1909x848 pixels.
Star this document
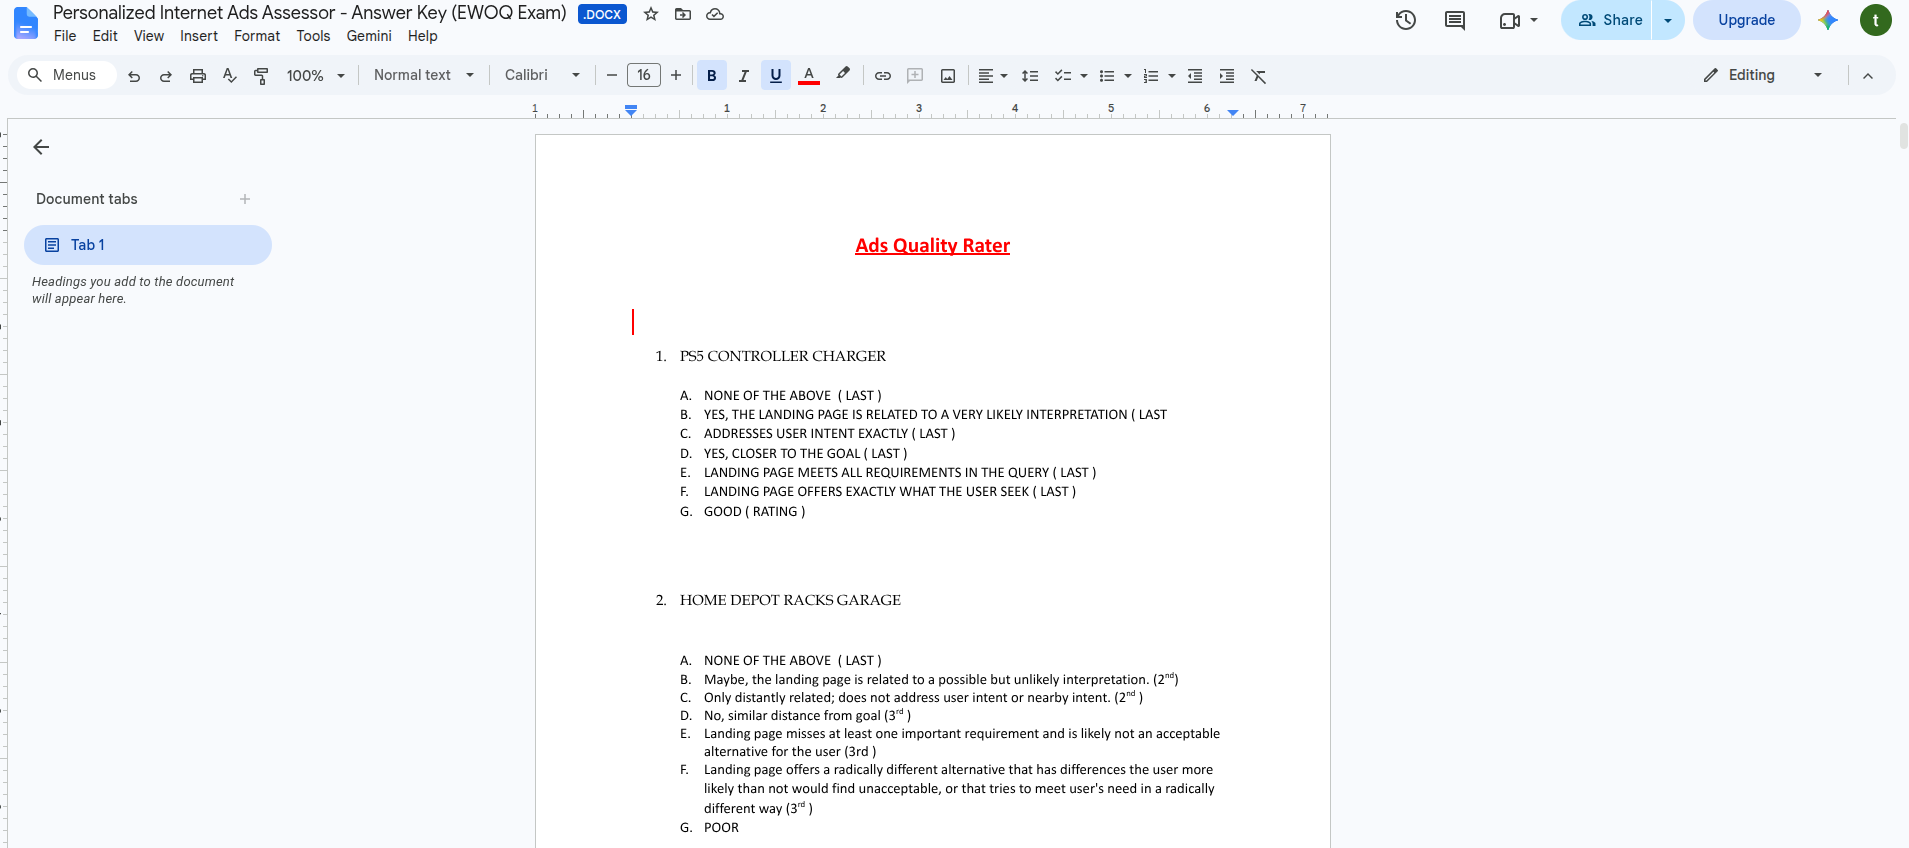click(x=651, y=14)
